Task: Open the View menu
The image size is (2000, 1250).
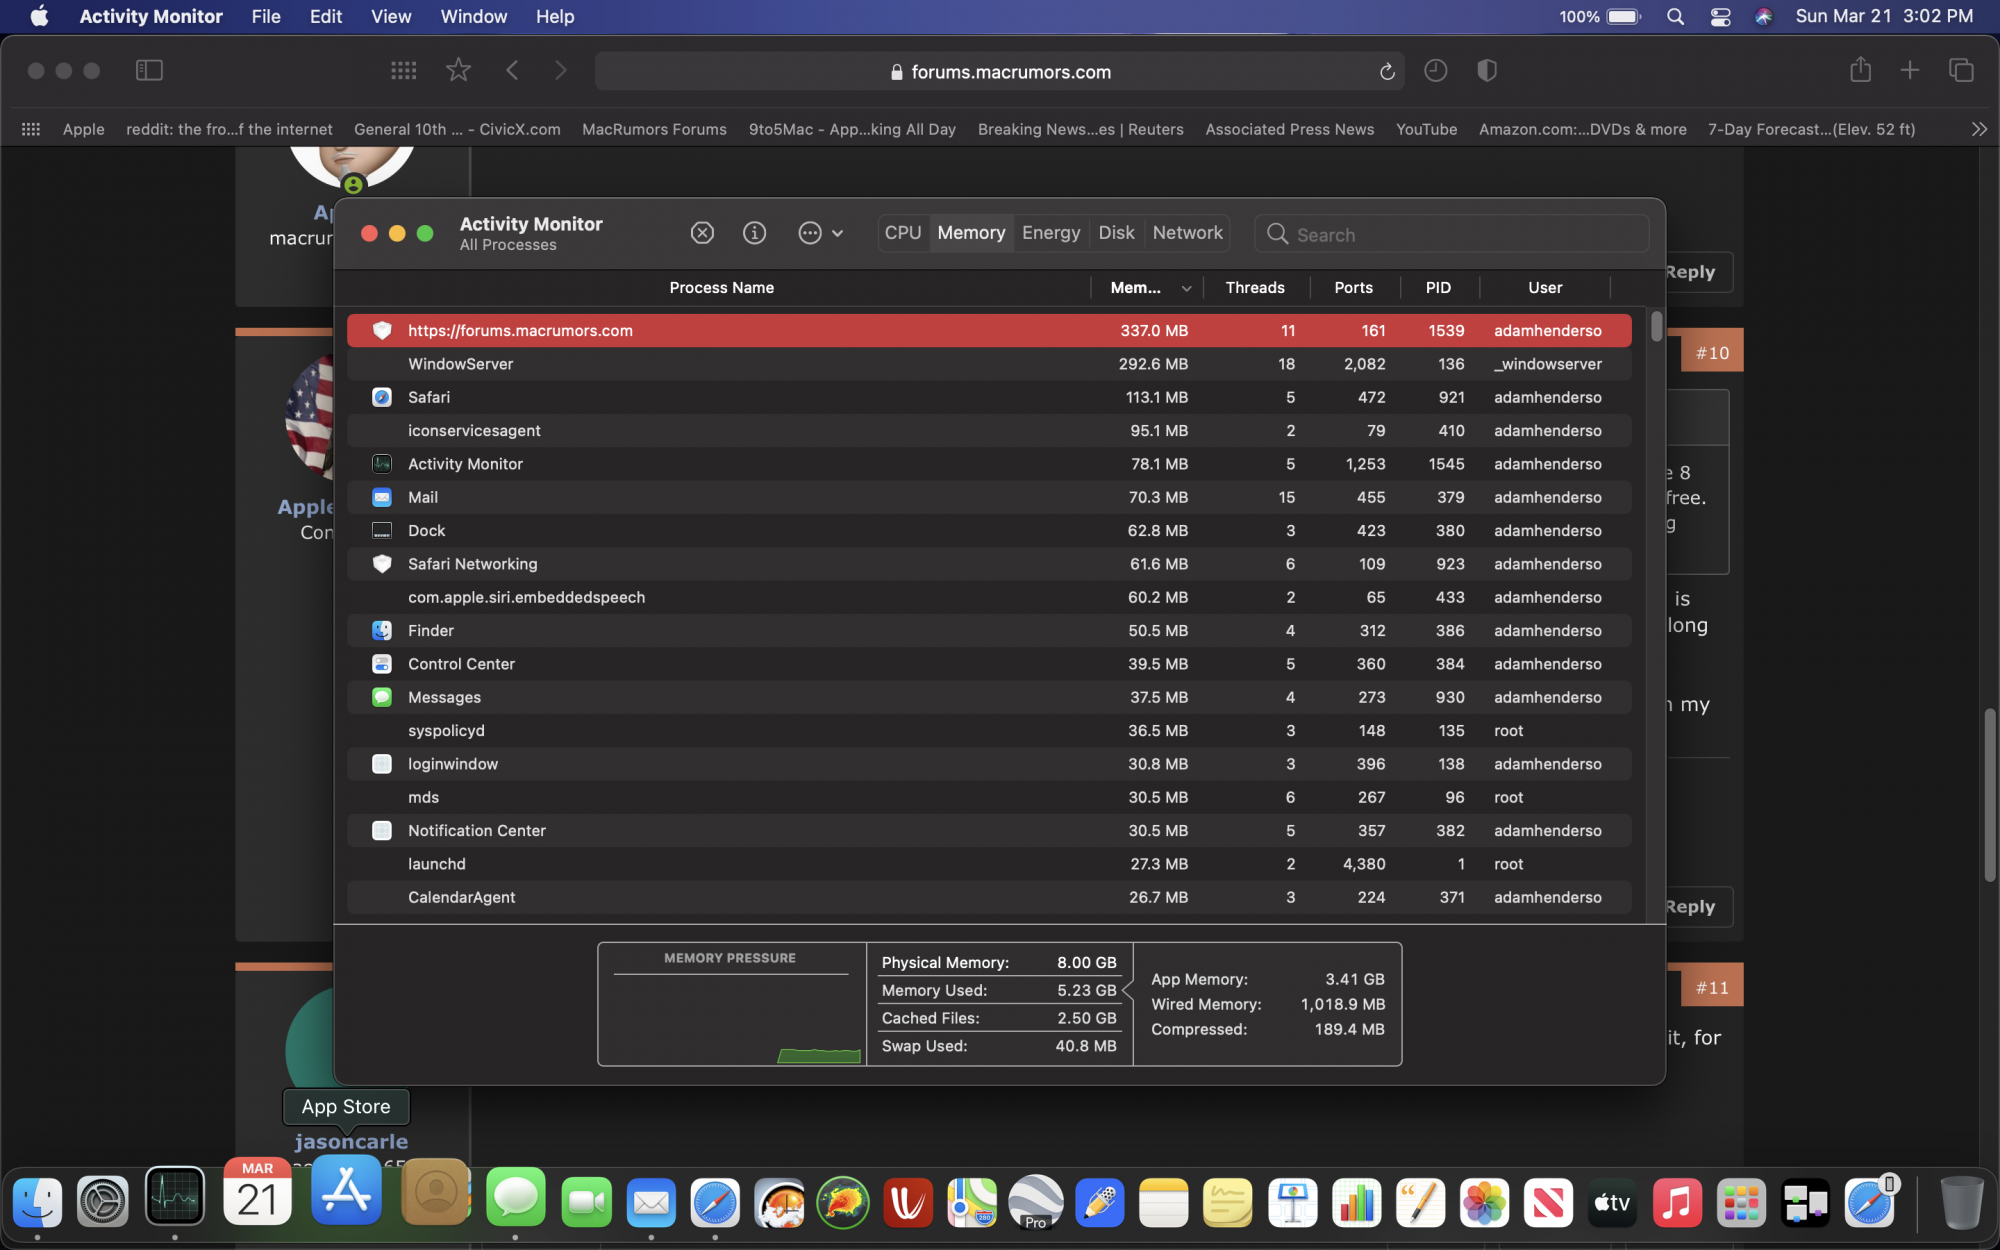Action: click(x=391, y=16)
